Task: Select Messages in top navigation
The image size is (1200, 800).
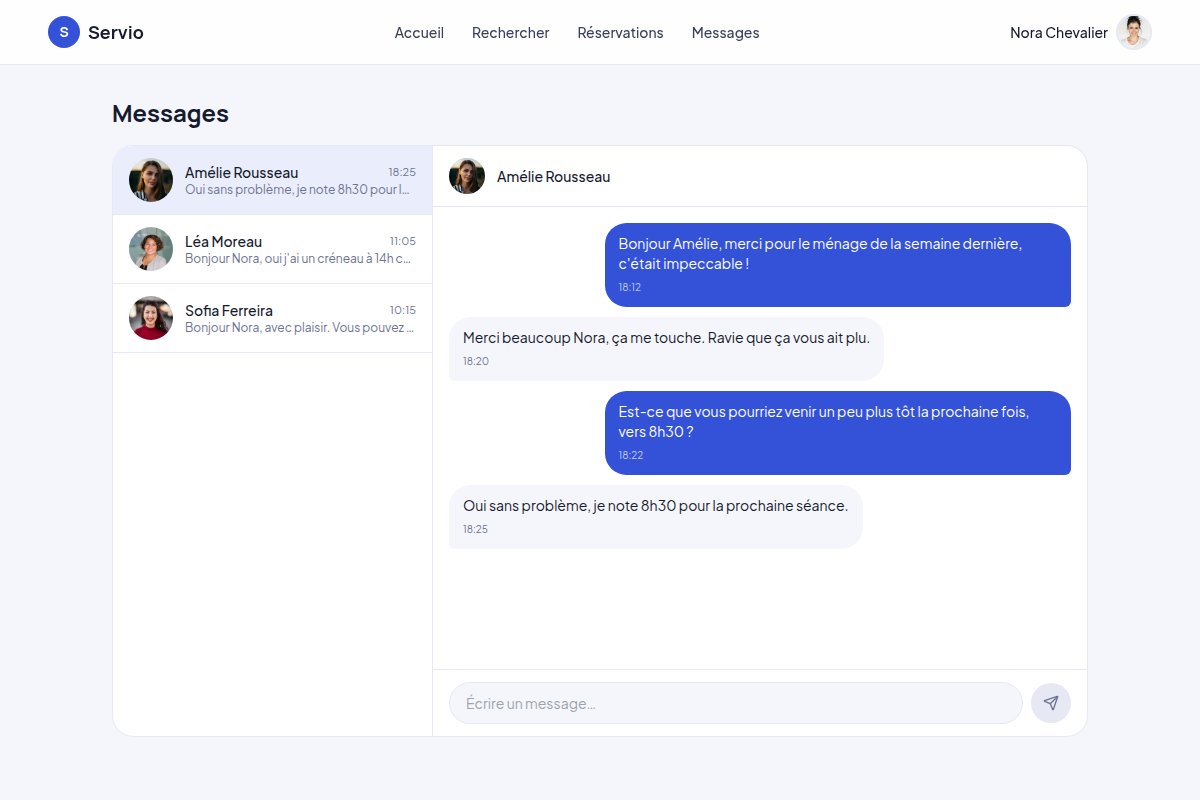Action: click(725, 33)
